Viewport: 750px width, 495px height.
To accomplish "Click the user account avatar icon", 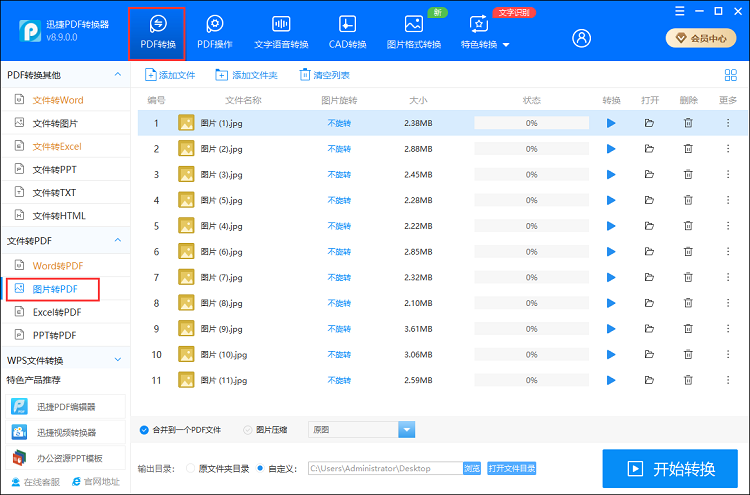I will point(582,38).
